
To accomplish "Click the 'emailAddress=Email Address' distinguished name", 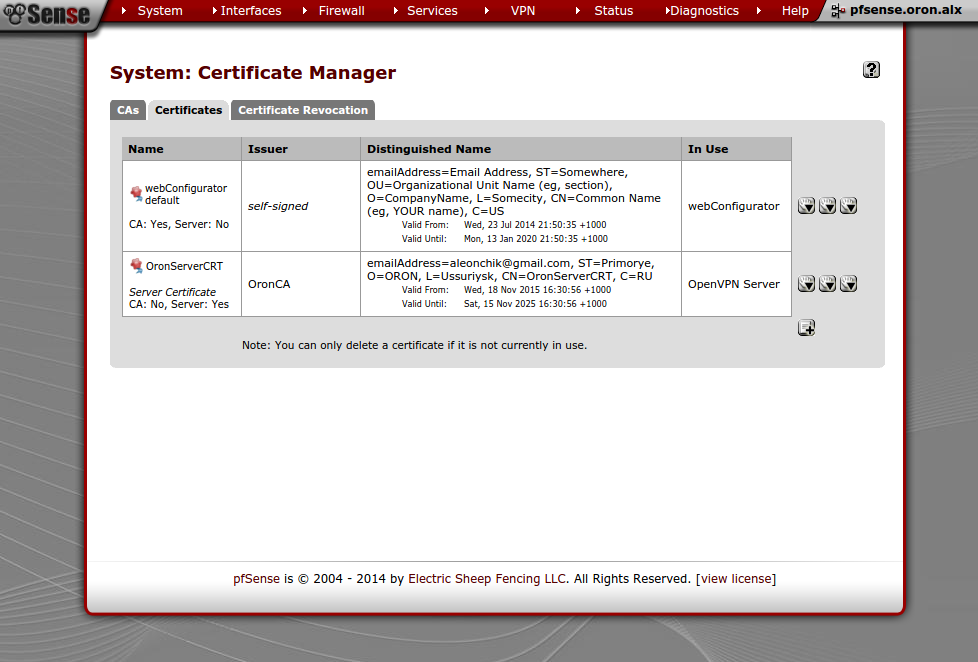I will [513, 192].
